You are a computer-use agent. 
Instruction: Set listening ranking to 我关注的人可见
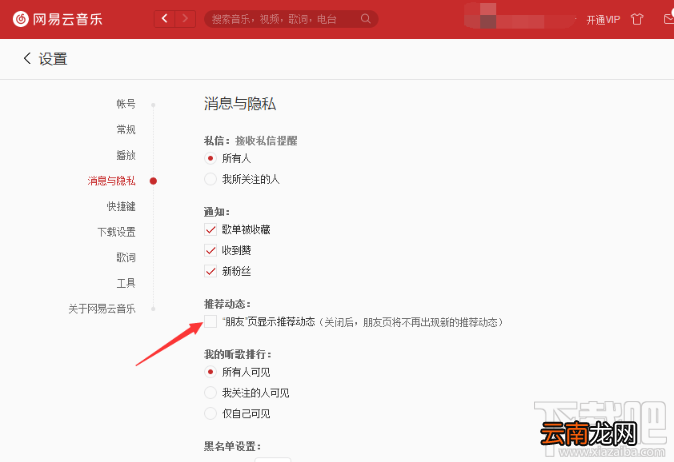pos(210,392)
